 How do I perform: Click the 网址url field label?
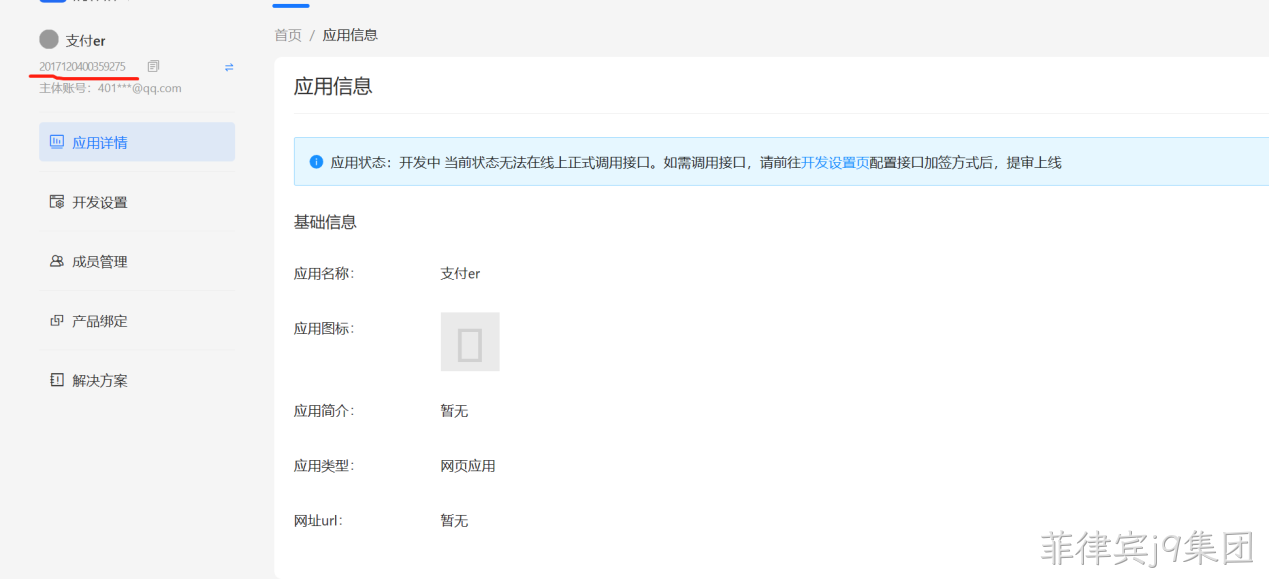point(318,521)
